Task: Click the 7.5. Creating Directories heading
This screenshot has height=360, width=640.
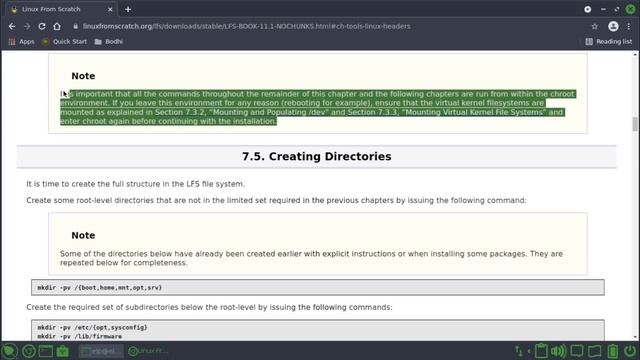Action: tap(316, 156)
